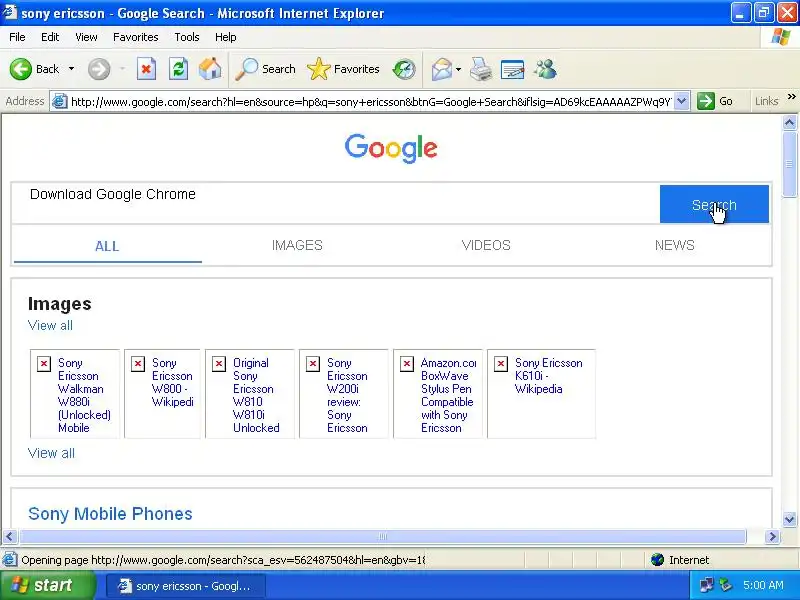The width and height of the screenshot is (800, 600).
Task: Open the Messenger people icon
Action: 545,69
